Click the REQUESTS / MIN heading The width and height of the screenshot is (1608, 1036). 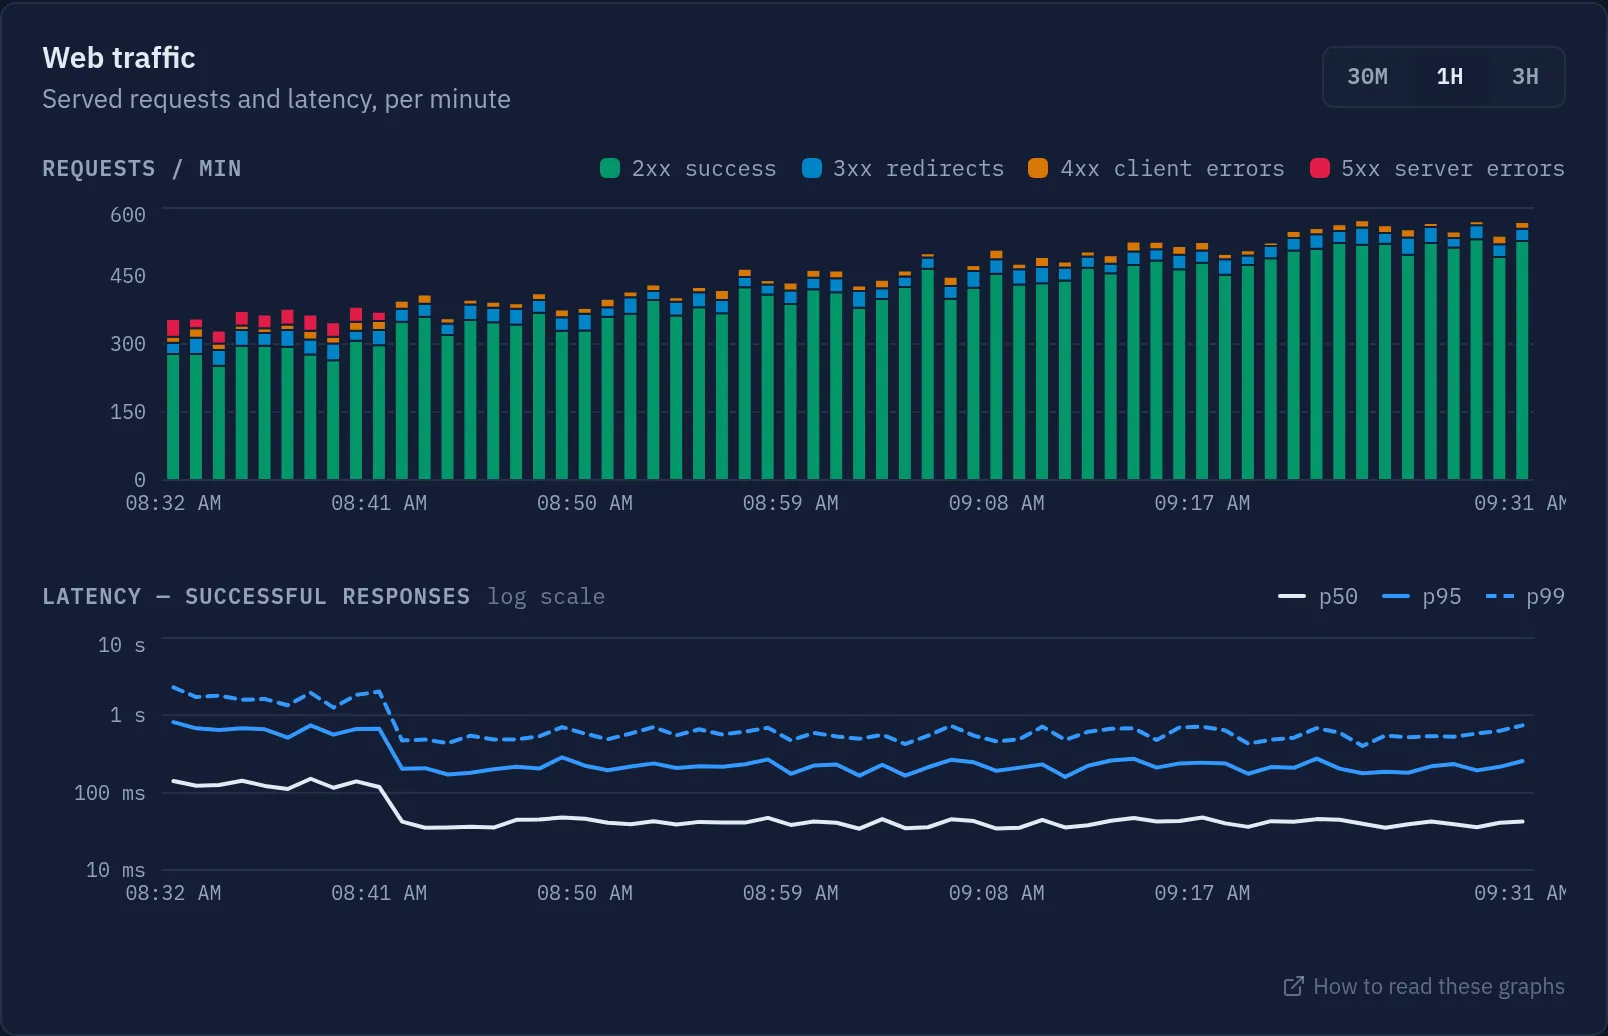click(x=142, y=168)
